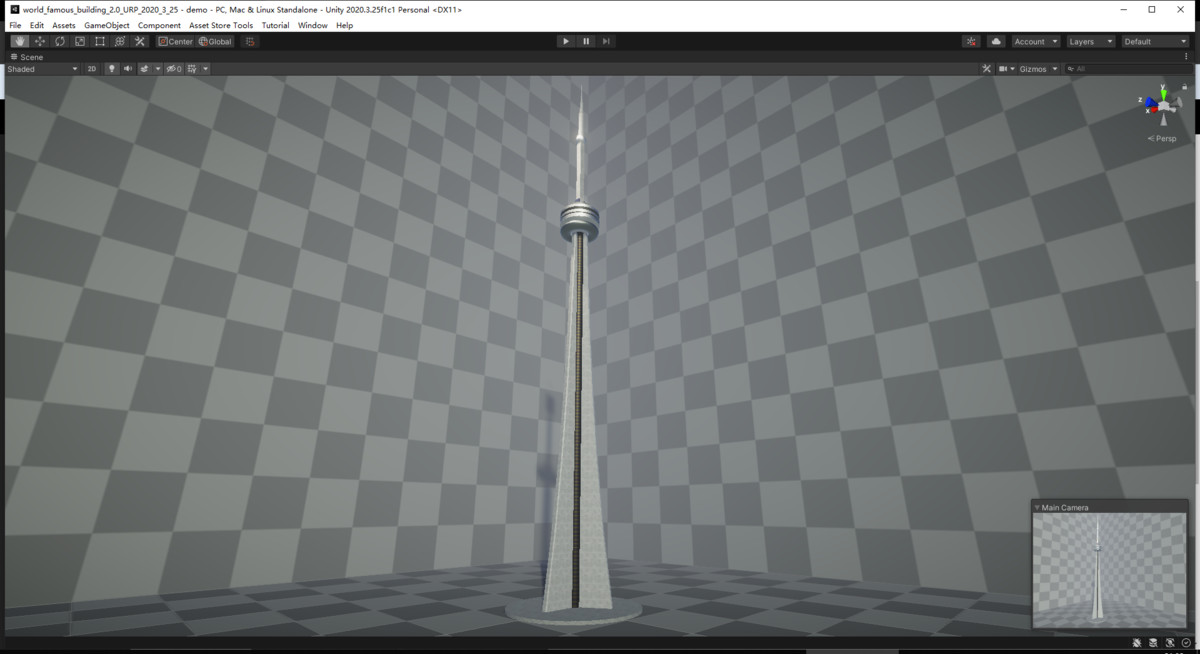The image size is (1200, 654).
Task: Open the GameObject menu
Action: [x=105, y=25]
